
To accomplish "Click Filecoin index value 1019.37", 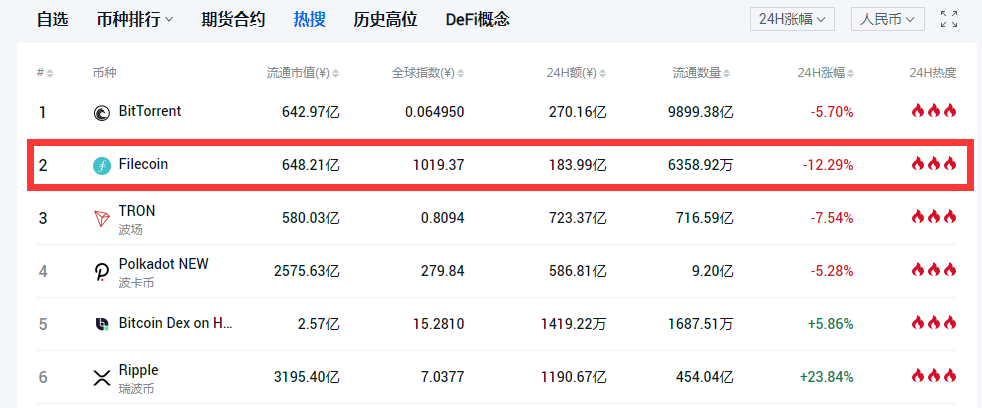I will [x=439, y=165].
